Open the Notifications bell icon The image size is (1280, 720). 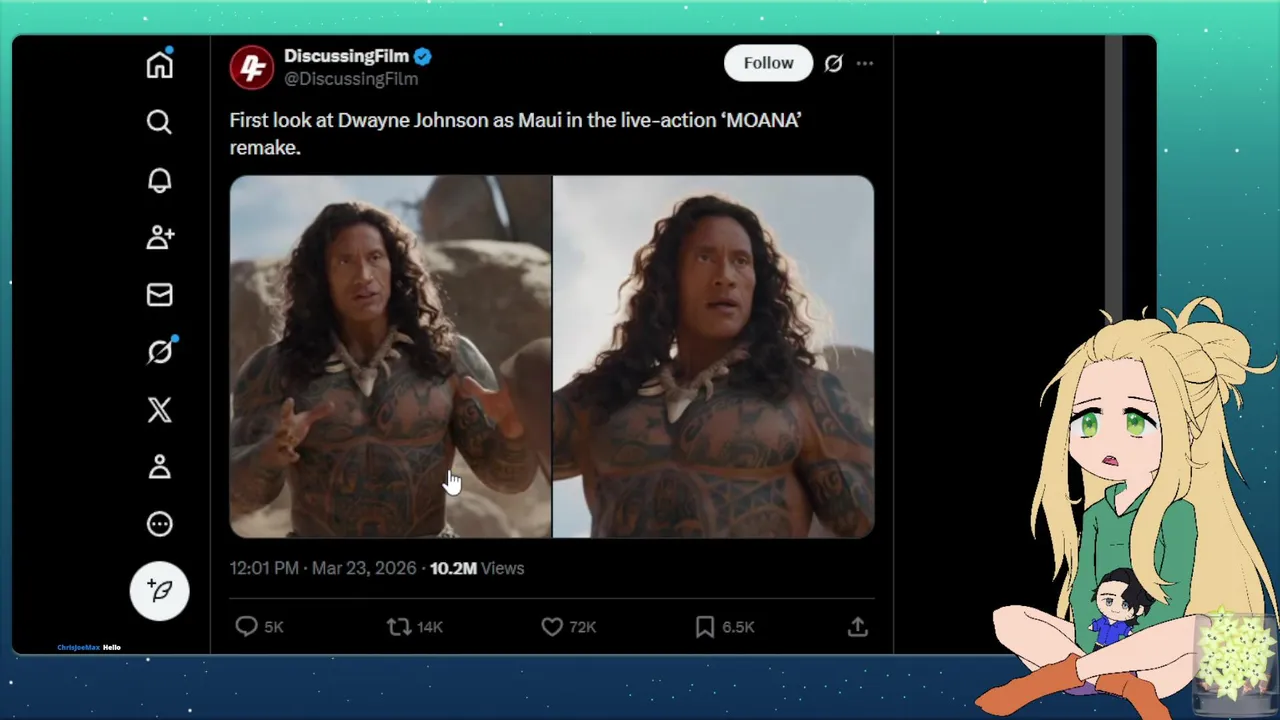[x=159, y=180]
